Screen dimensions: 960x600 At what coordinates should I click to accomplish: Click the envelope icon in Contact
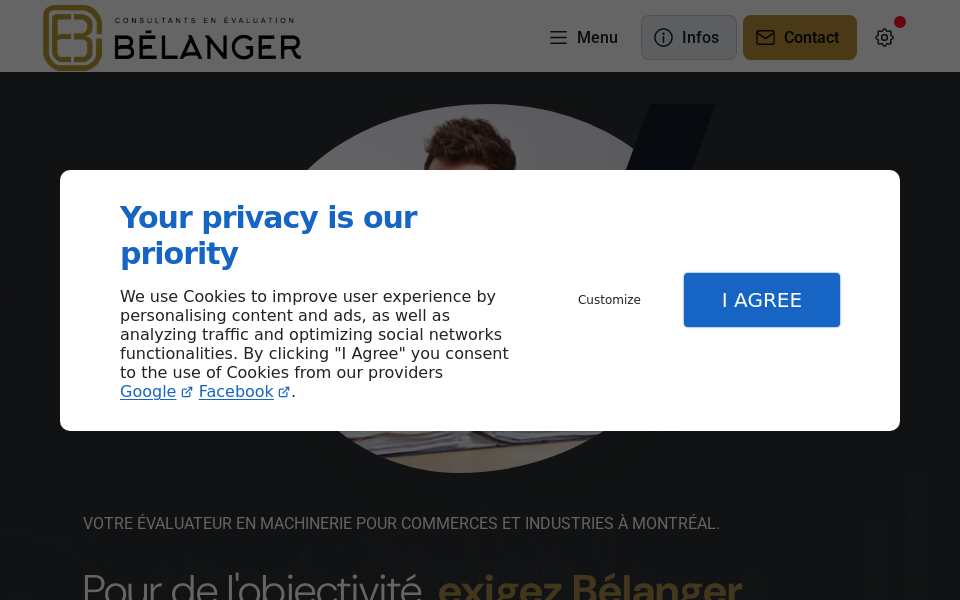(765, 38)
